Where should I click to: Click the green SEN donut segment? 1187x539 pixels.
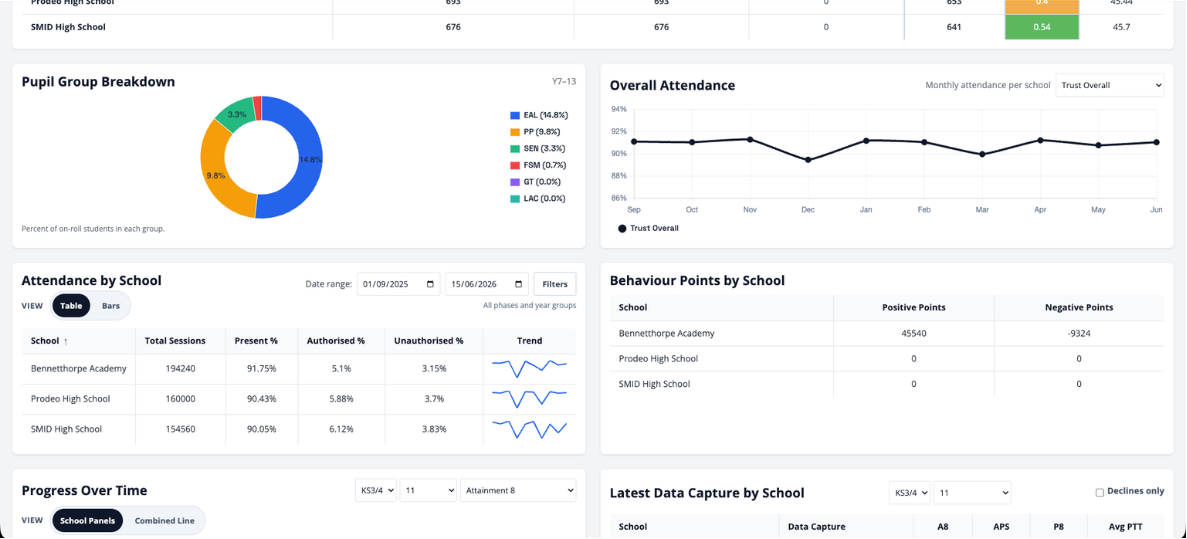coord(235,114)
